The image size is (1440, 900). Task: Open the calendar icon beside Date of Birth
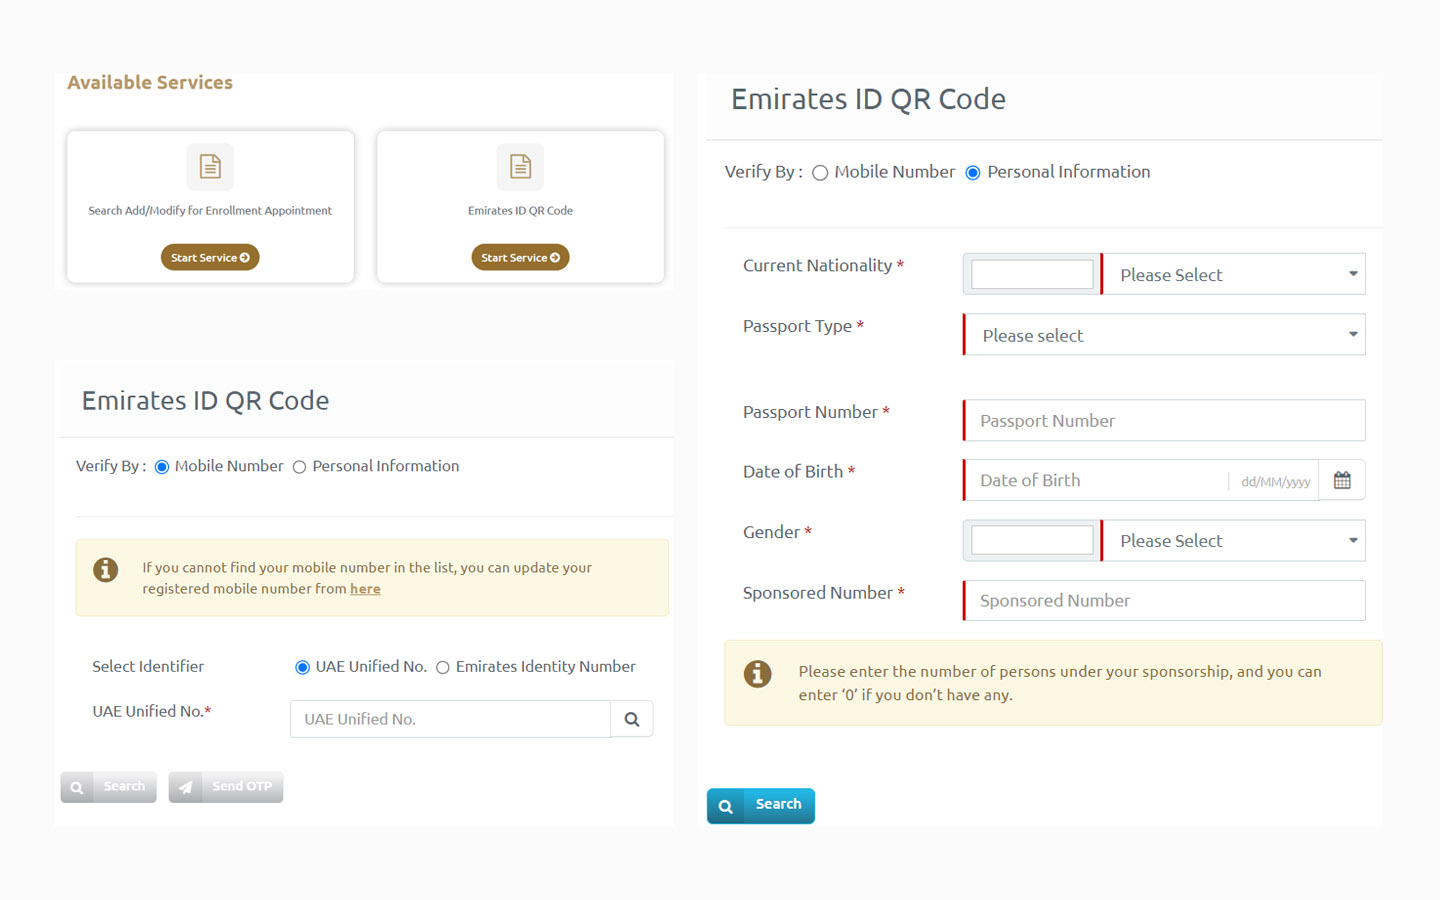click(1341, 480)
